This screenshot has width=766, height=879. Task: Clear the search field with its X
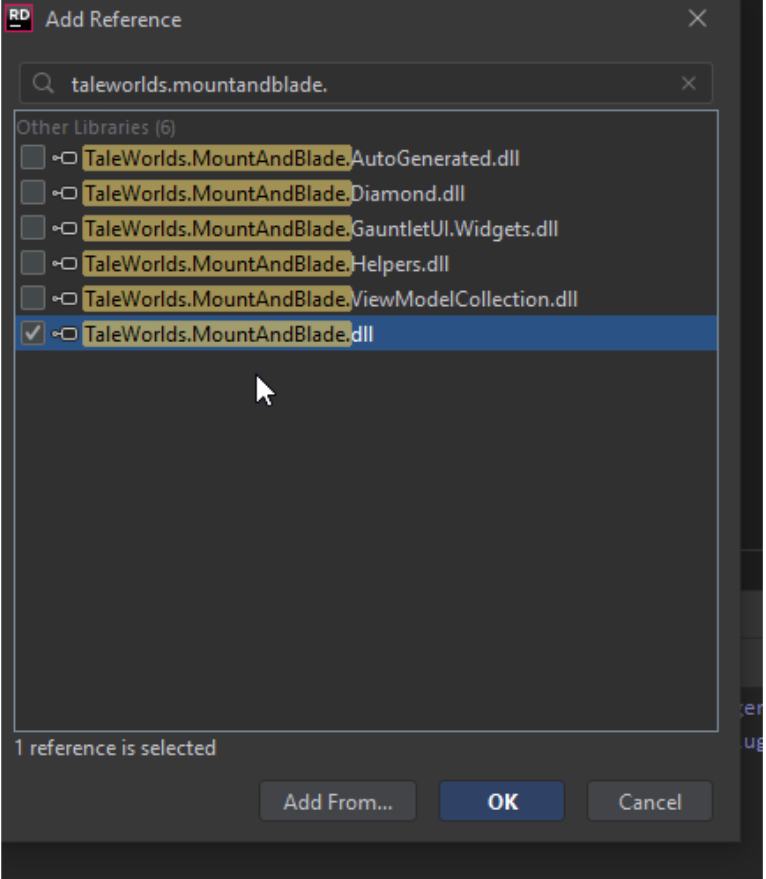[688, 84]
